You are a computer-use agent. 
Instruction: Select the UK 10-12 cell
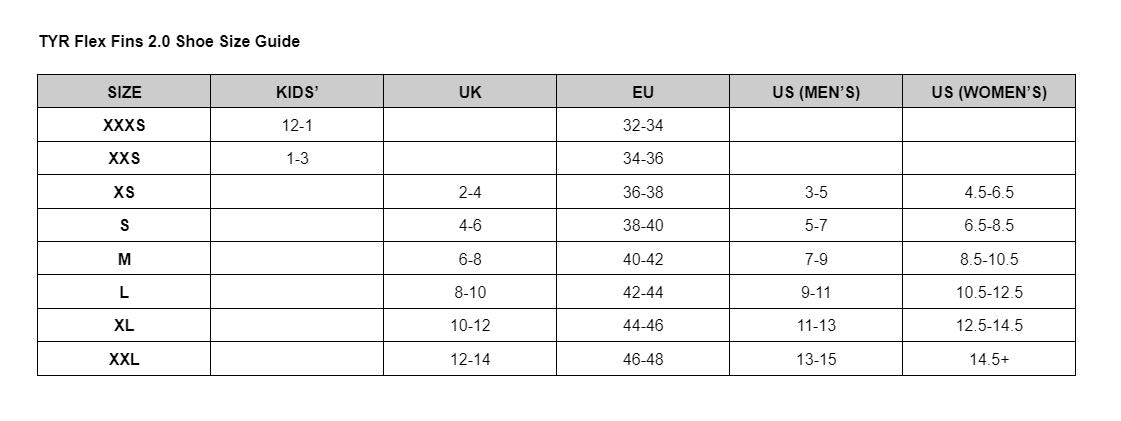(470, 325)
